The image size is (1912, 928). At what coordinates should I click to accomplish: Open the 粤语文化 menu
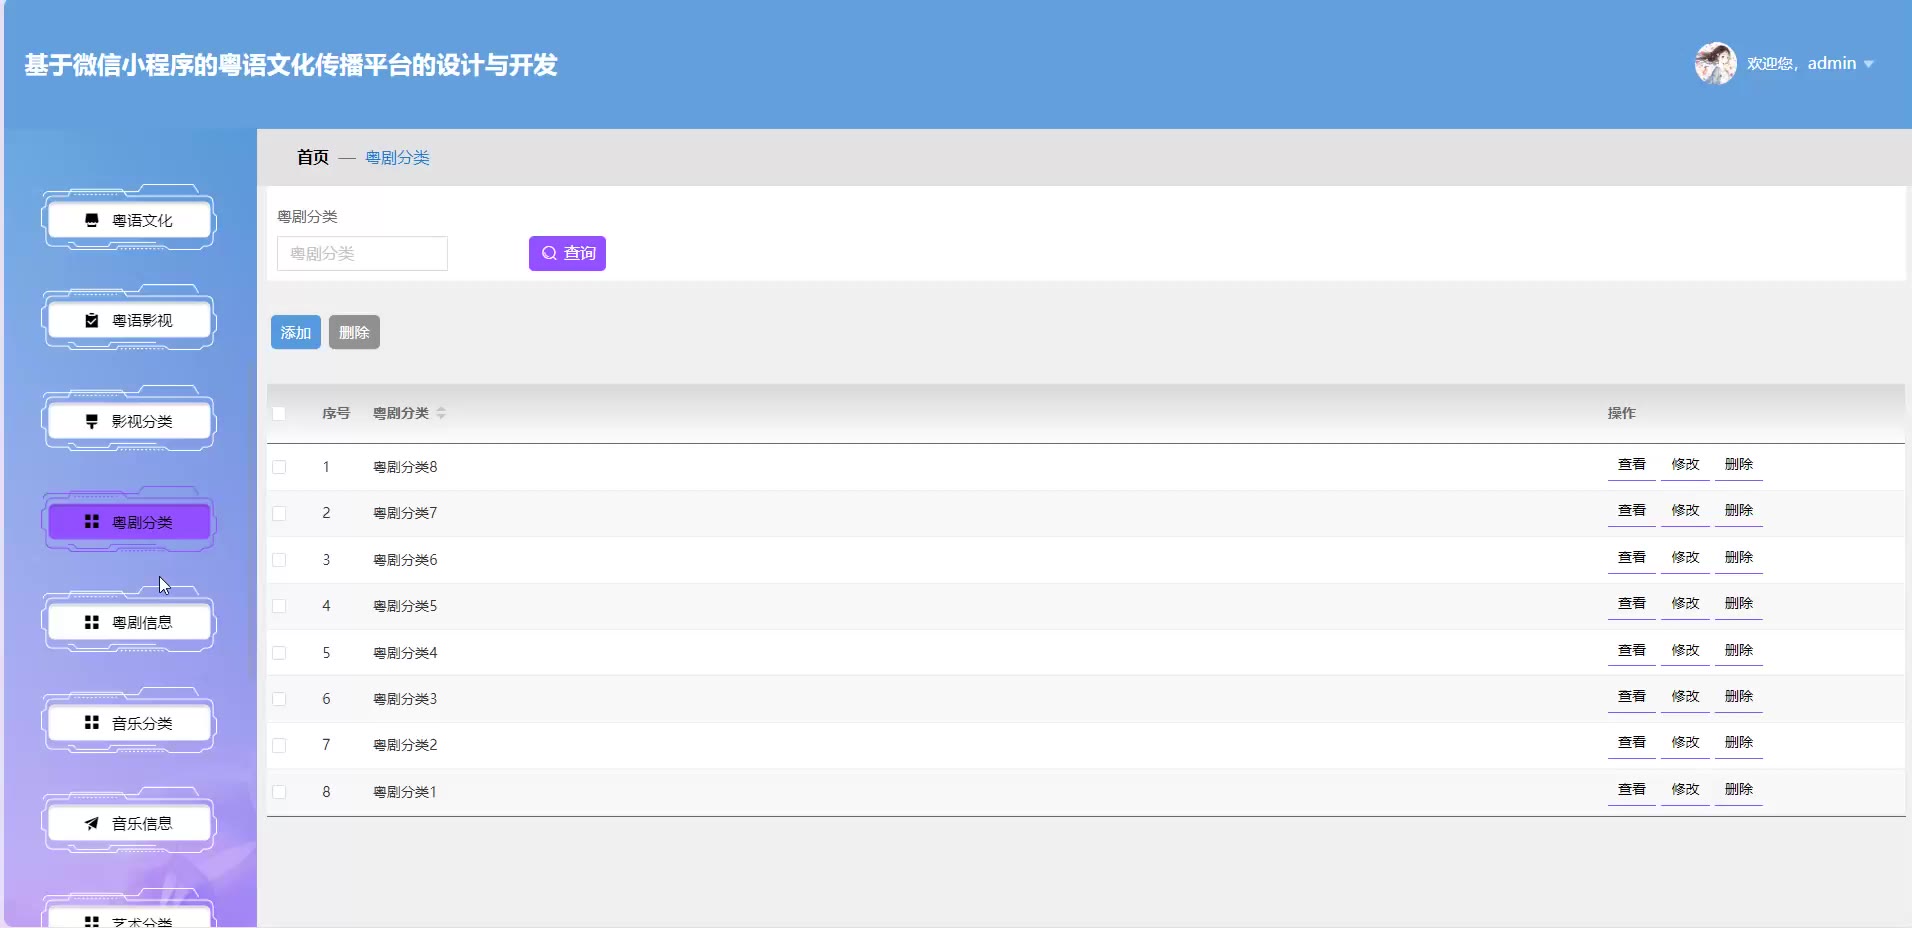coord(129,220)
